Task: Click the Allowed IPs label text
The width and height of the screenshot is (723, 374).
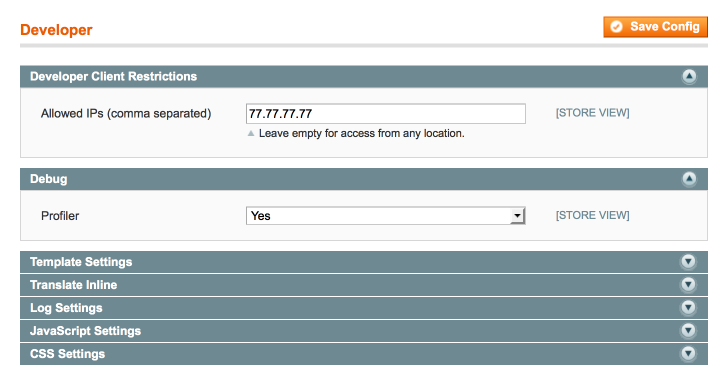Action: point(126,113)
